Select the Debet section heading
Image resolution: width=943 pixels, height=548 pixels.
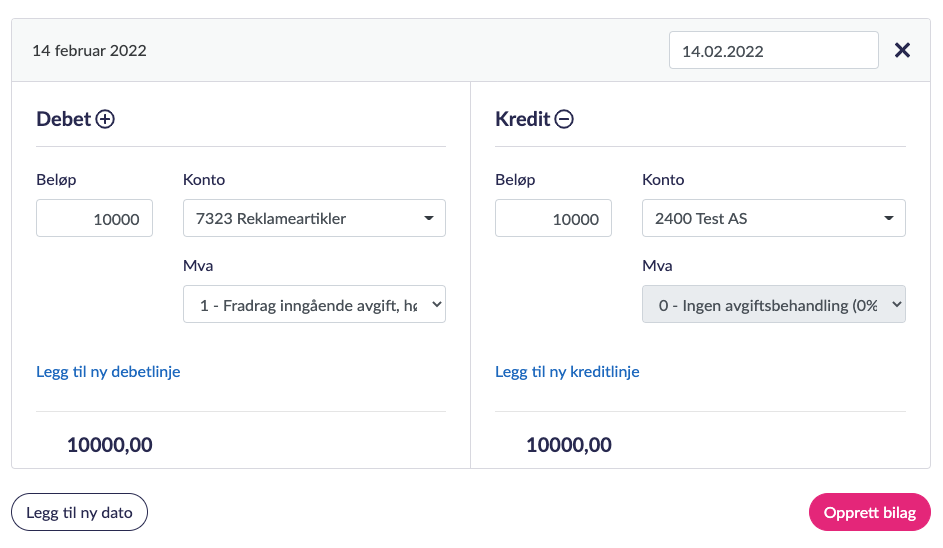coord(64,119)
